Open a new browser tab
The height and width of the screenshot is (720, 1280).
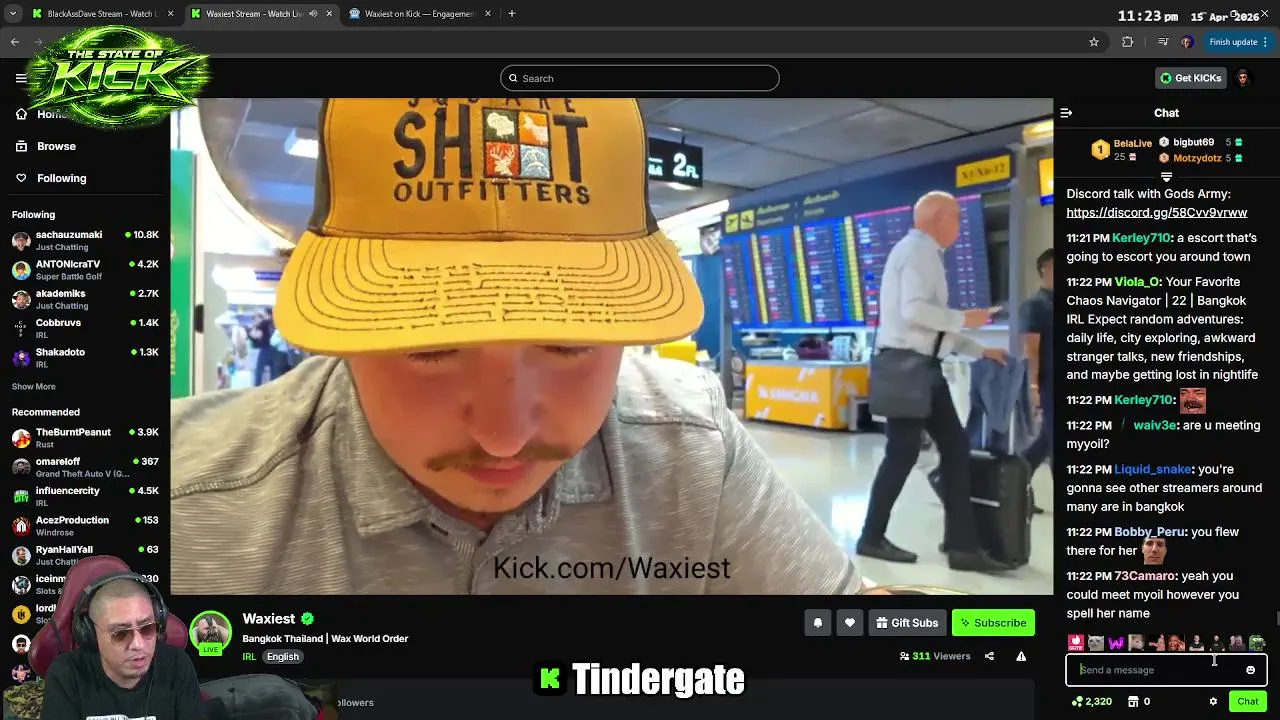[x=511, y=14]
